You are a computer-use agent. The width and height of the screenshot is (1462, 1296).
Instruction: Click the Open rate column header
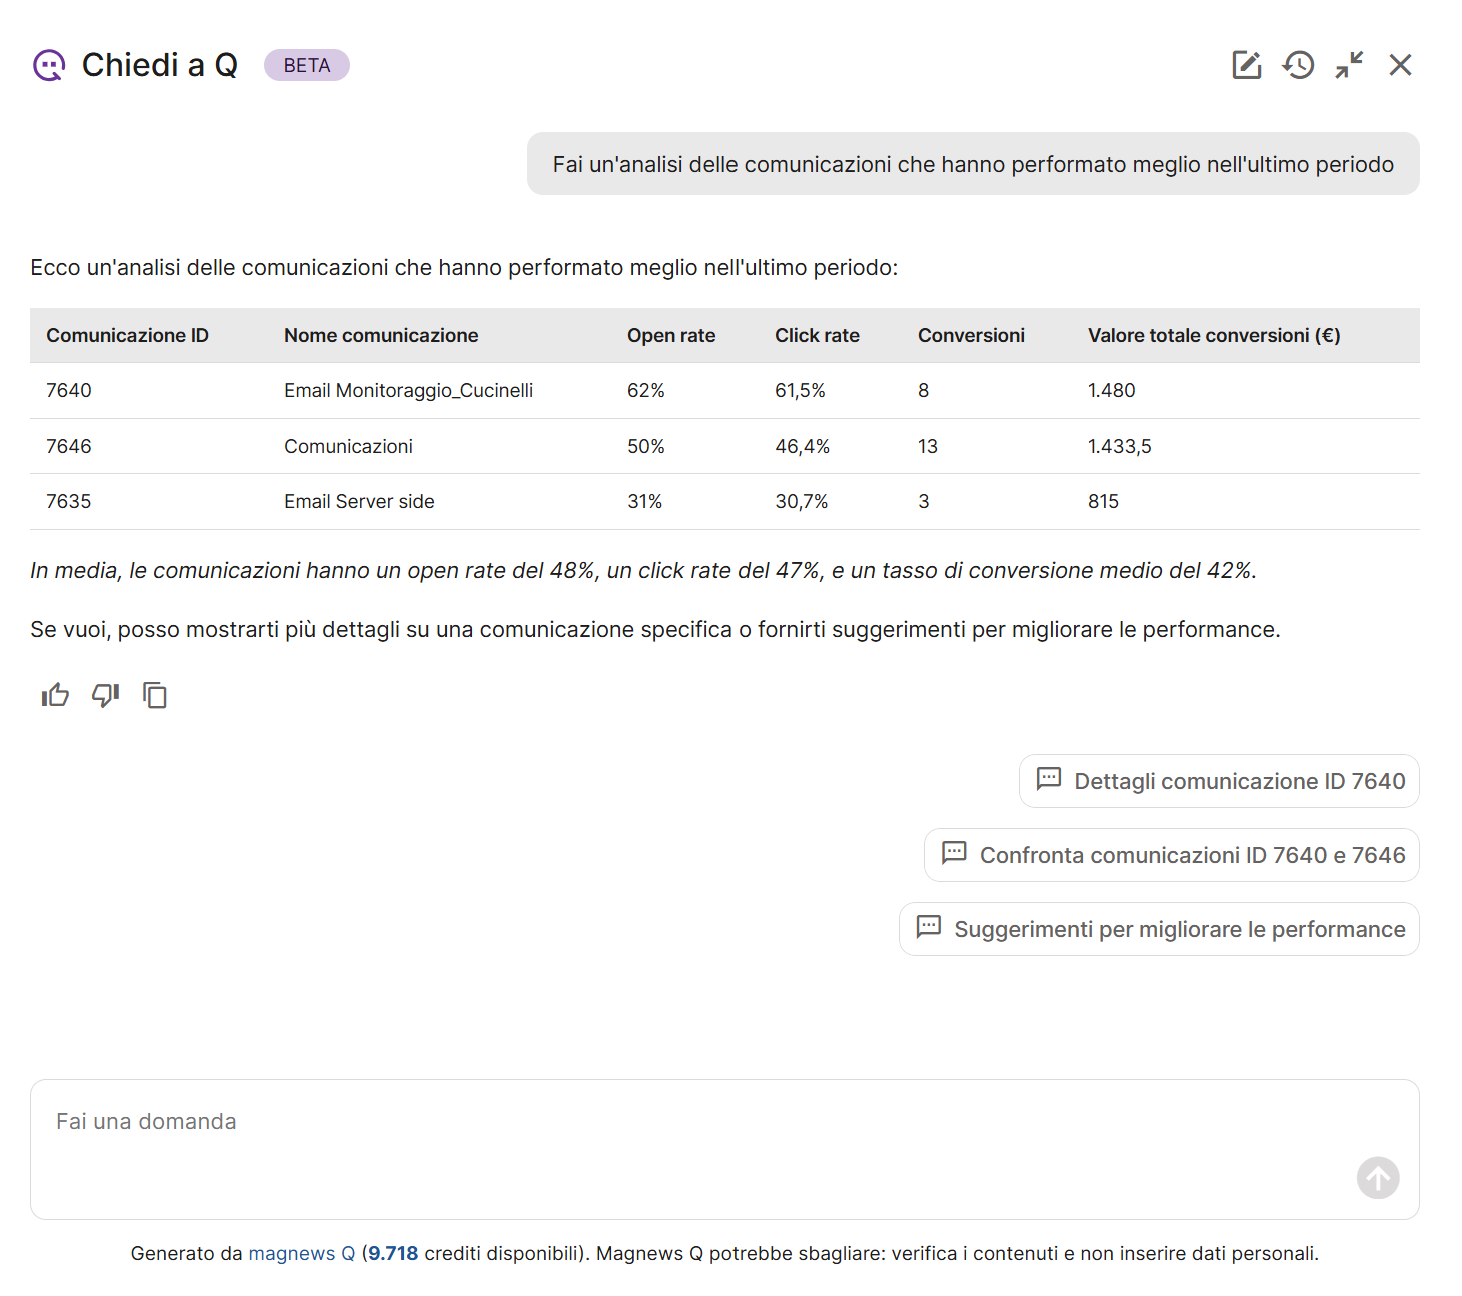[671, 336]
